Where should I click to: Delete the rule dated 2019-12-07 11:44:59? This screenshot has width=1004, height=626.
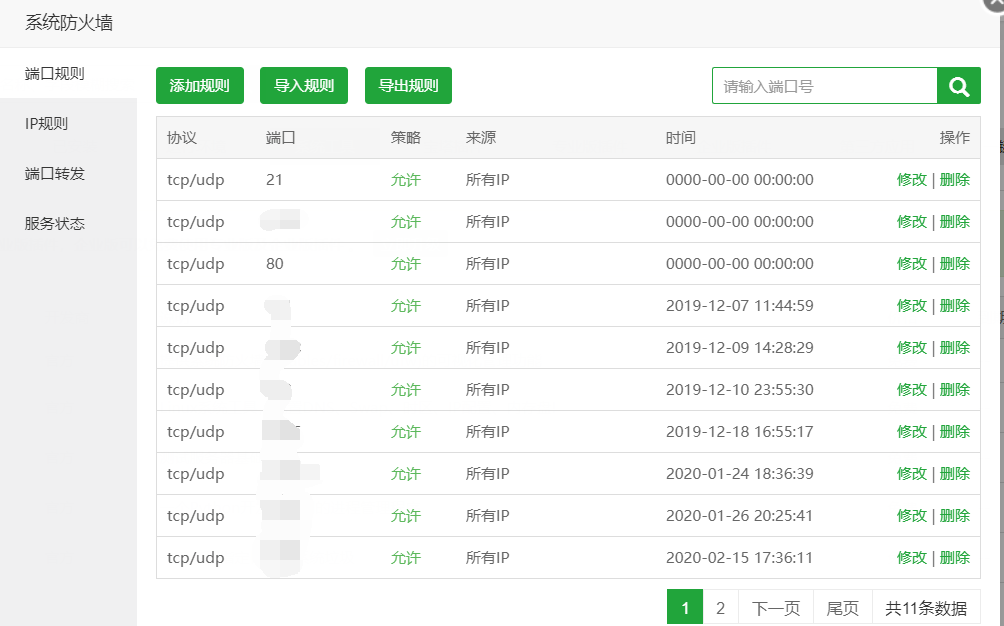[955, 306]
